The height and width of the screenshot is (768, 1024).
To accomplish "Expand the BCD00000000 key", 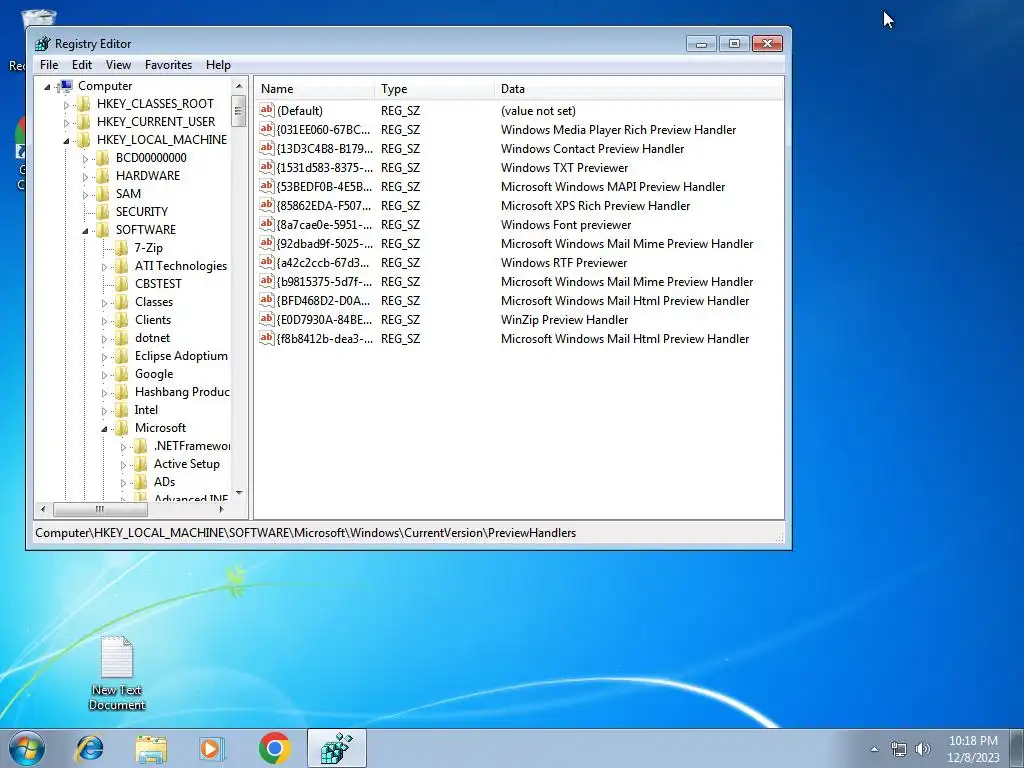I will (85, 159).
